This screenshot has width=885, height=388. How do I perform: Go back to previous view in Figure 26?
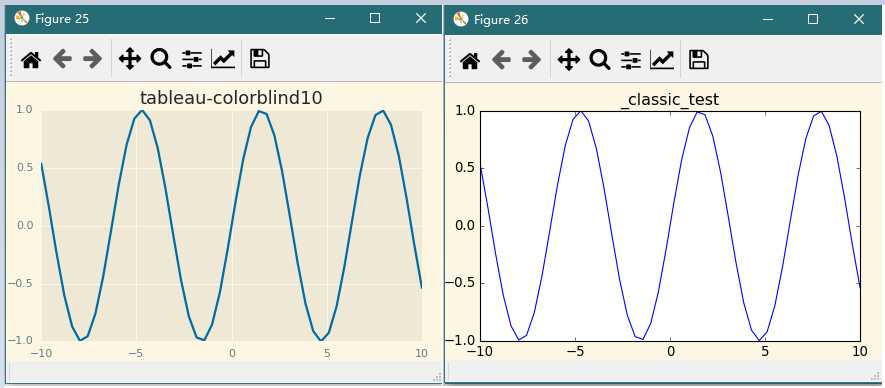pyautogui.click(x=501, y=59)
